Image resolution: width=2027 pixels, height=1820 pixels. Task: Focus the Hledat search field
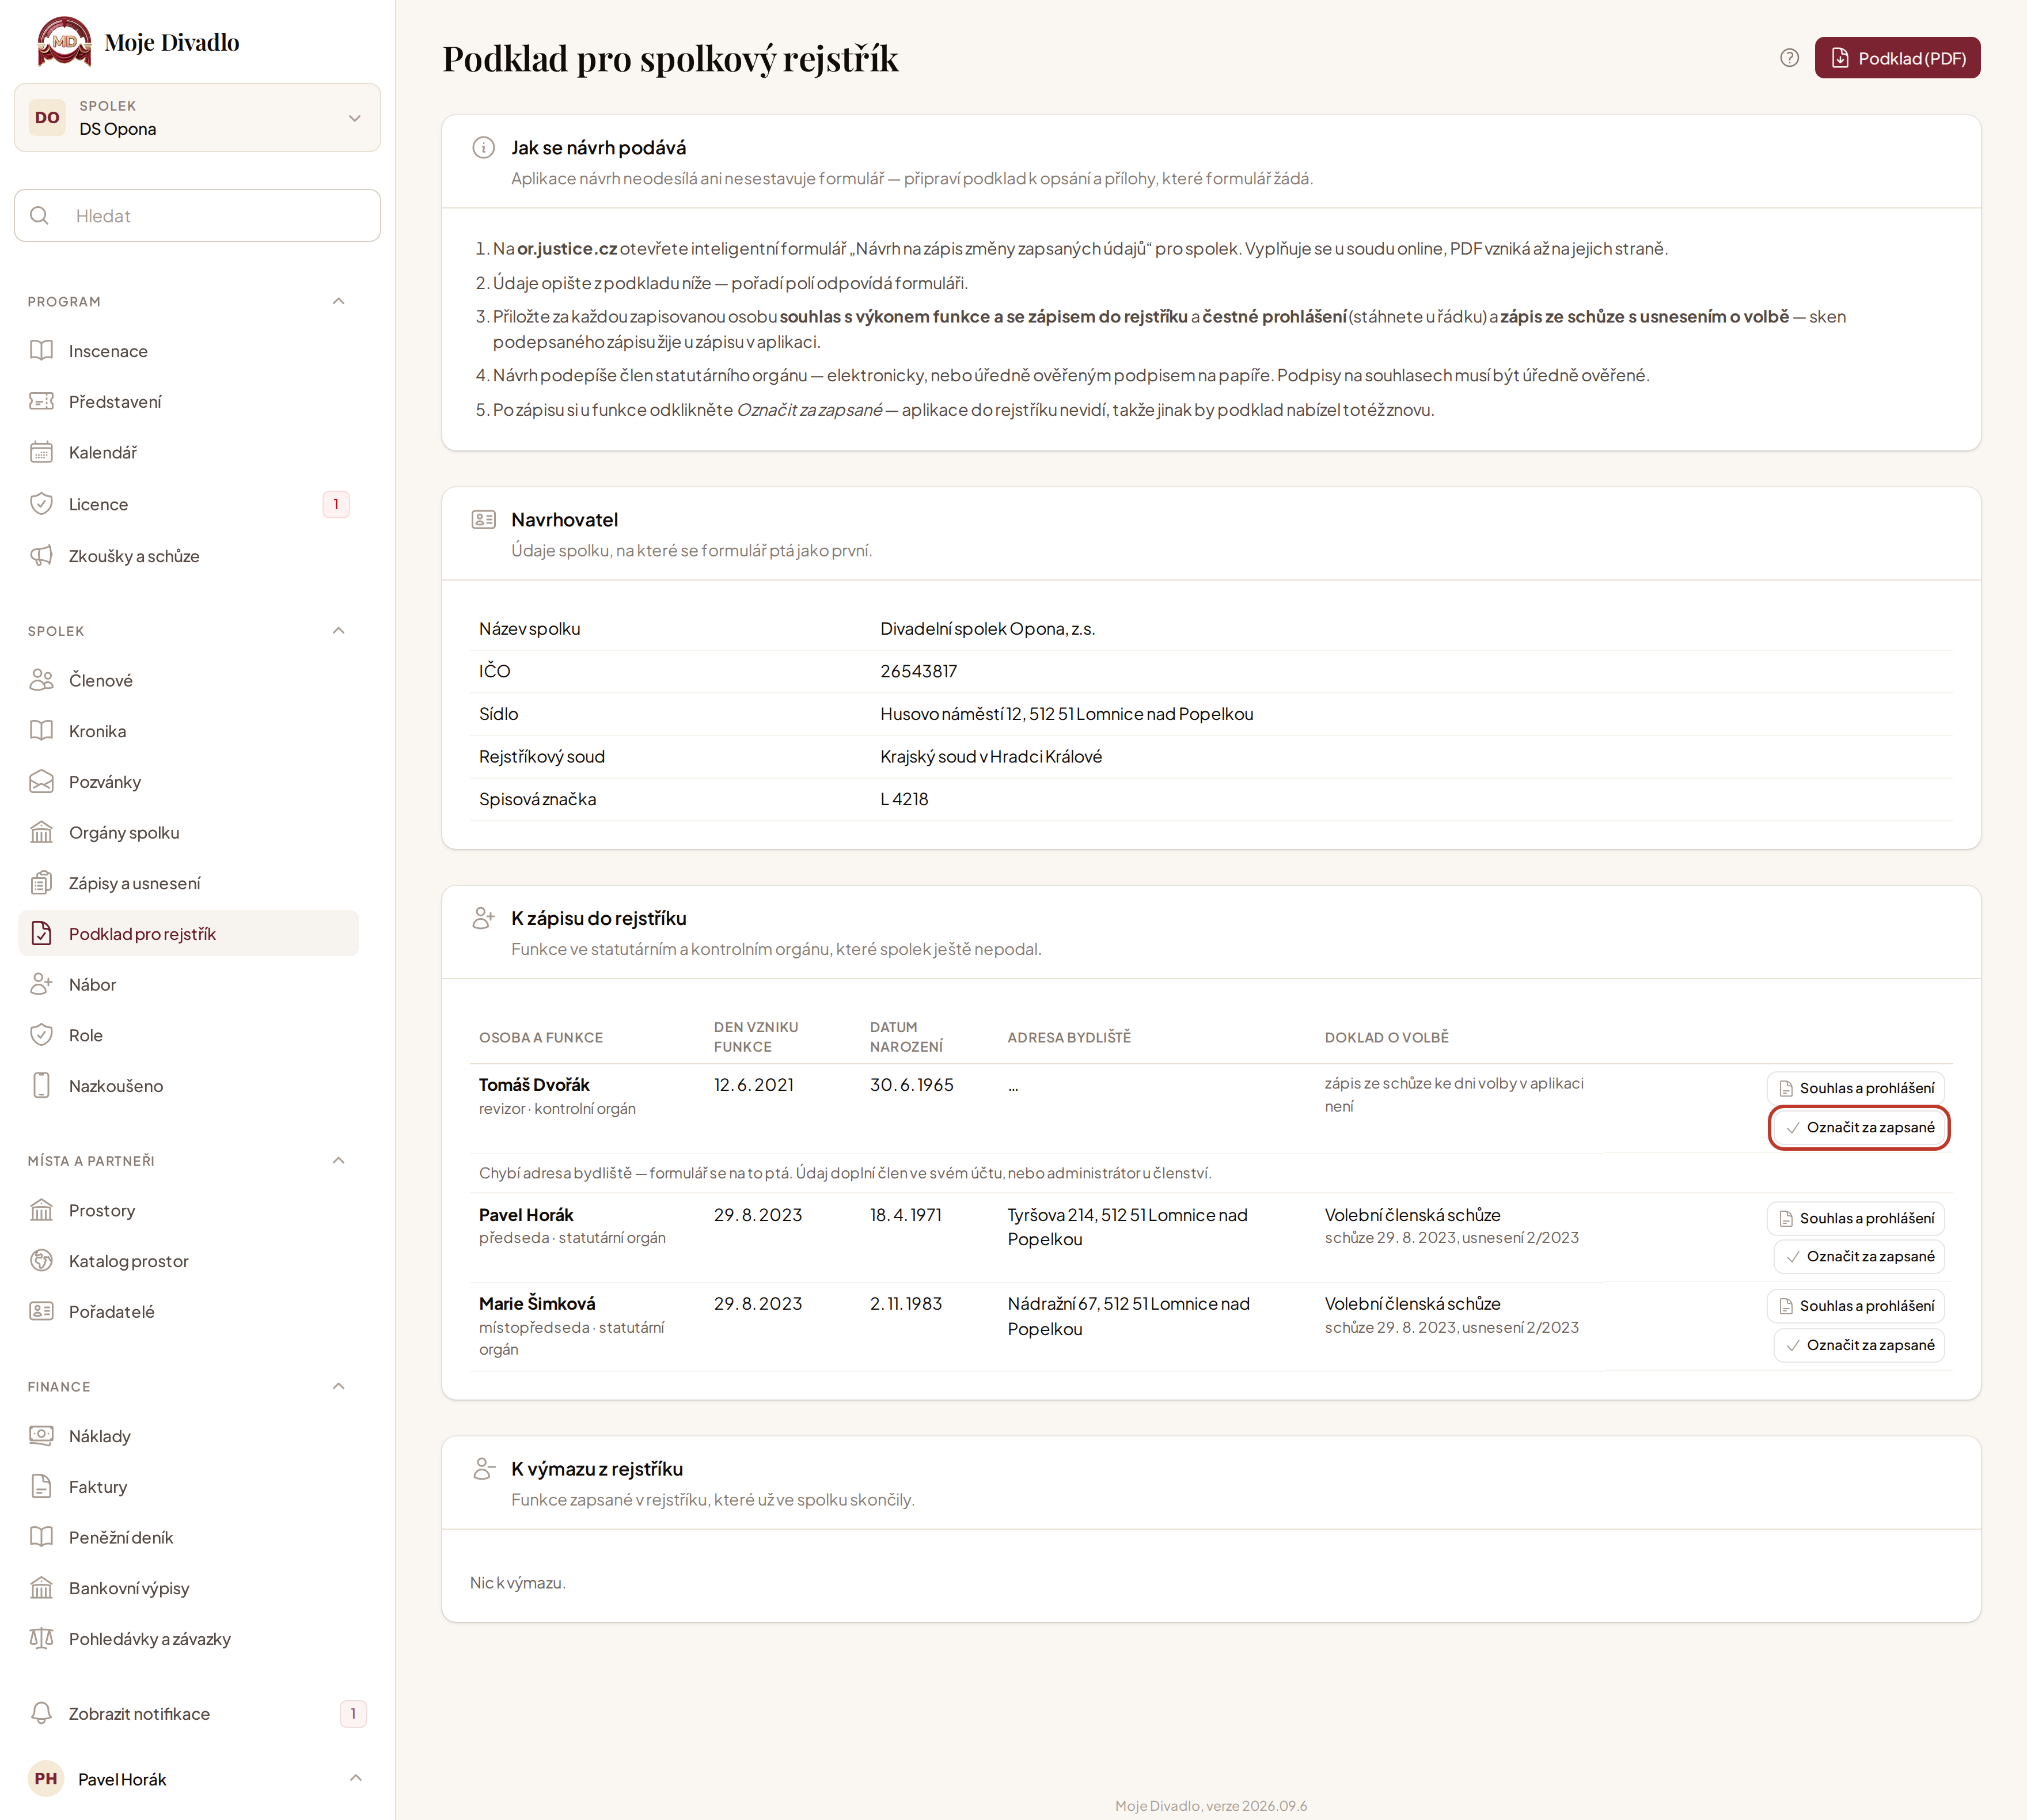tap(197, 216)
